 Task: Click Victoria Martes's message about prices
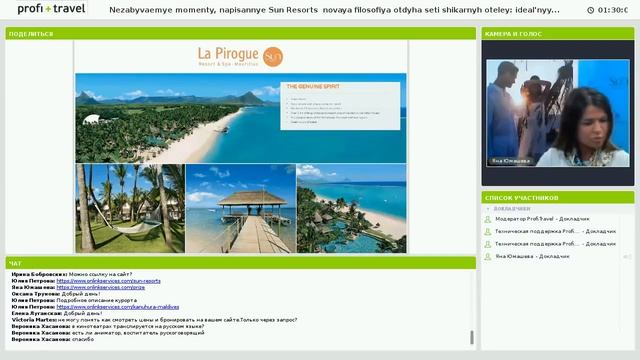178,320
